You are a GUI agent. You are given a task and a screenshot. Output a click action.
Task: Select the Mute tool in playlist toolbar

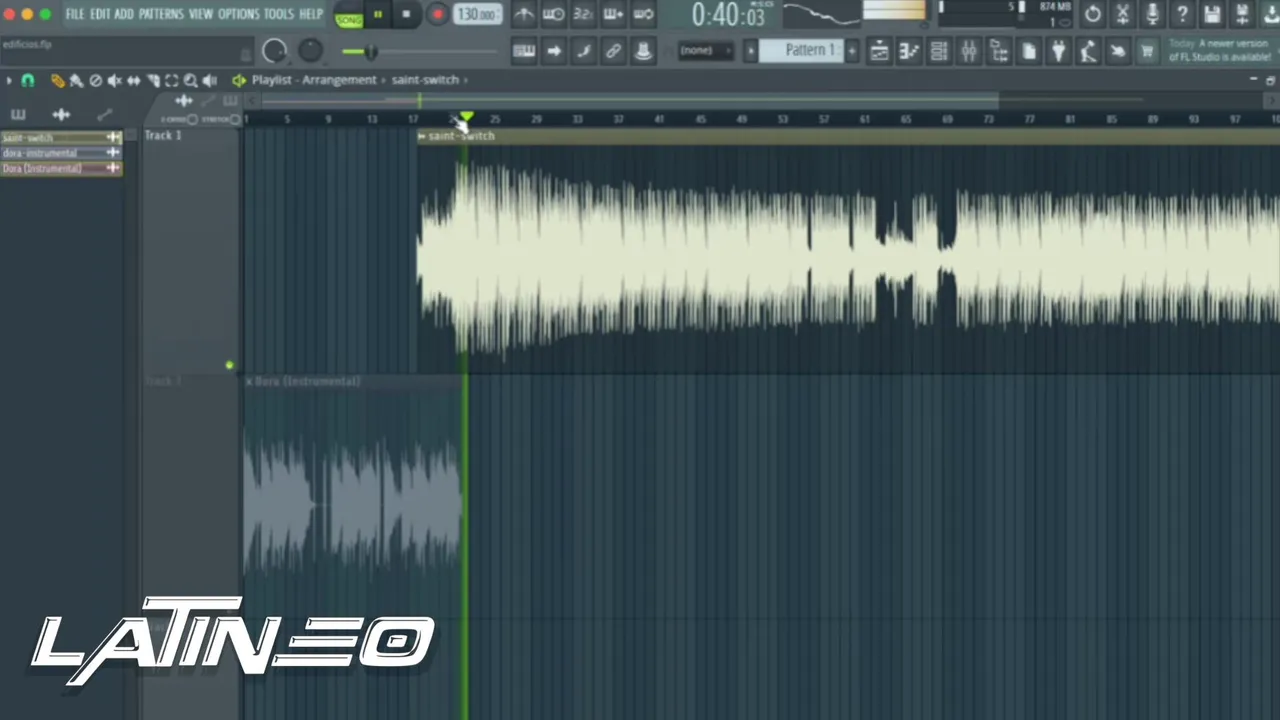(115, 80)
